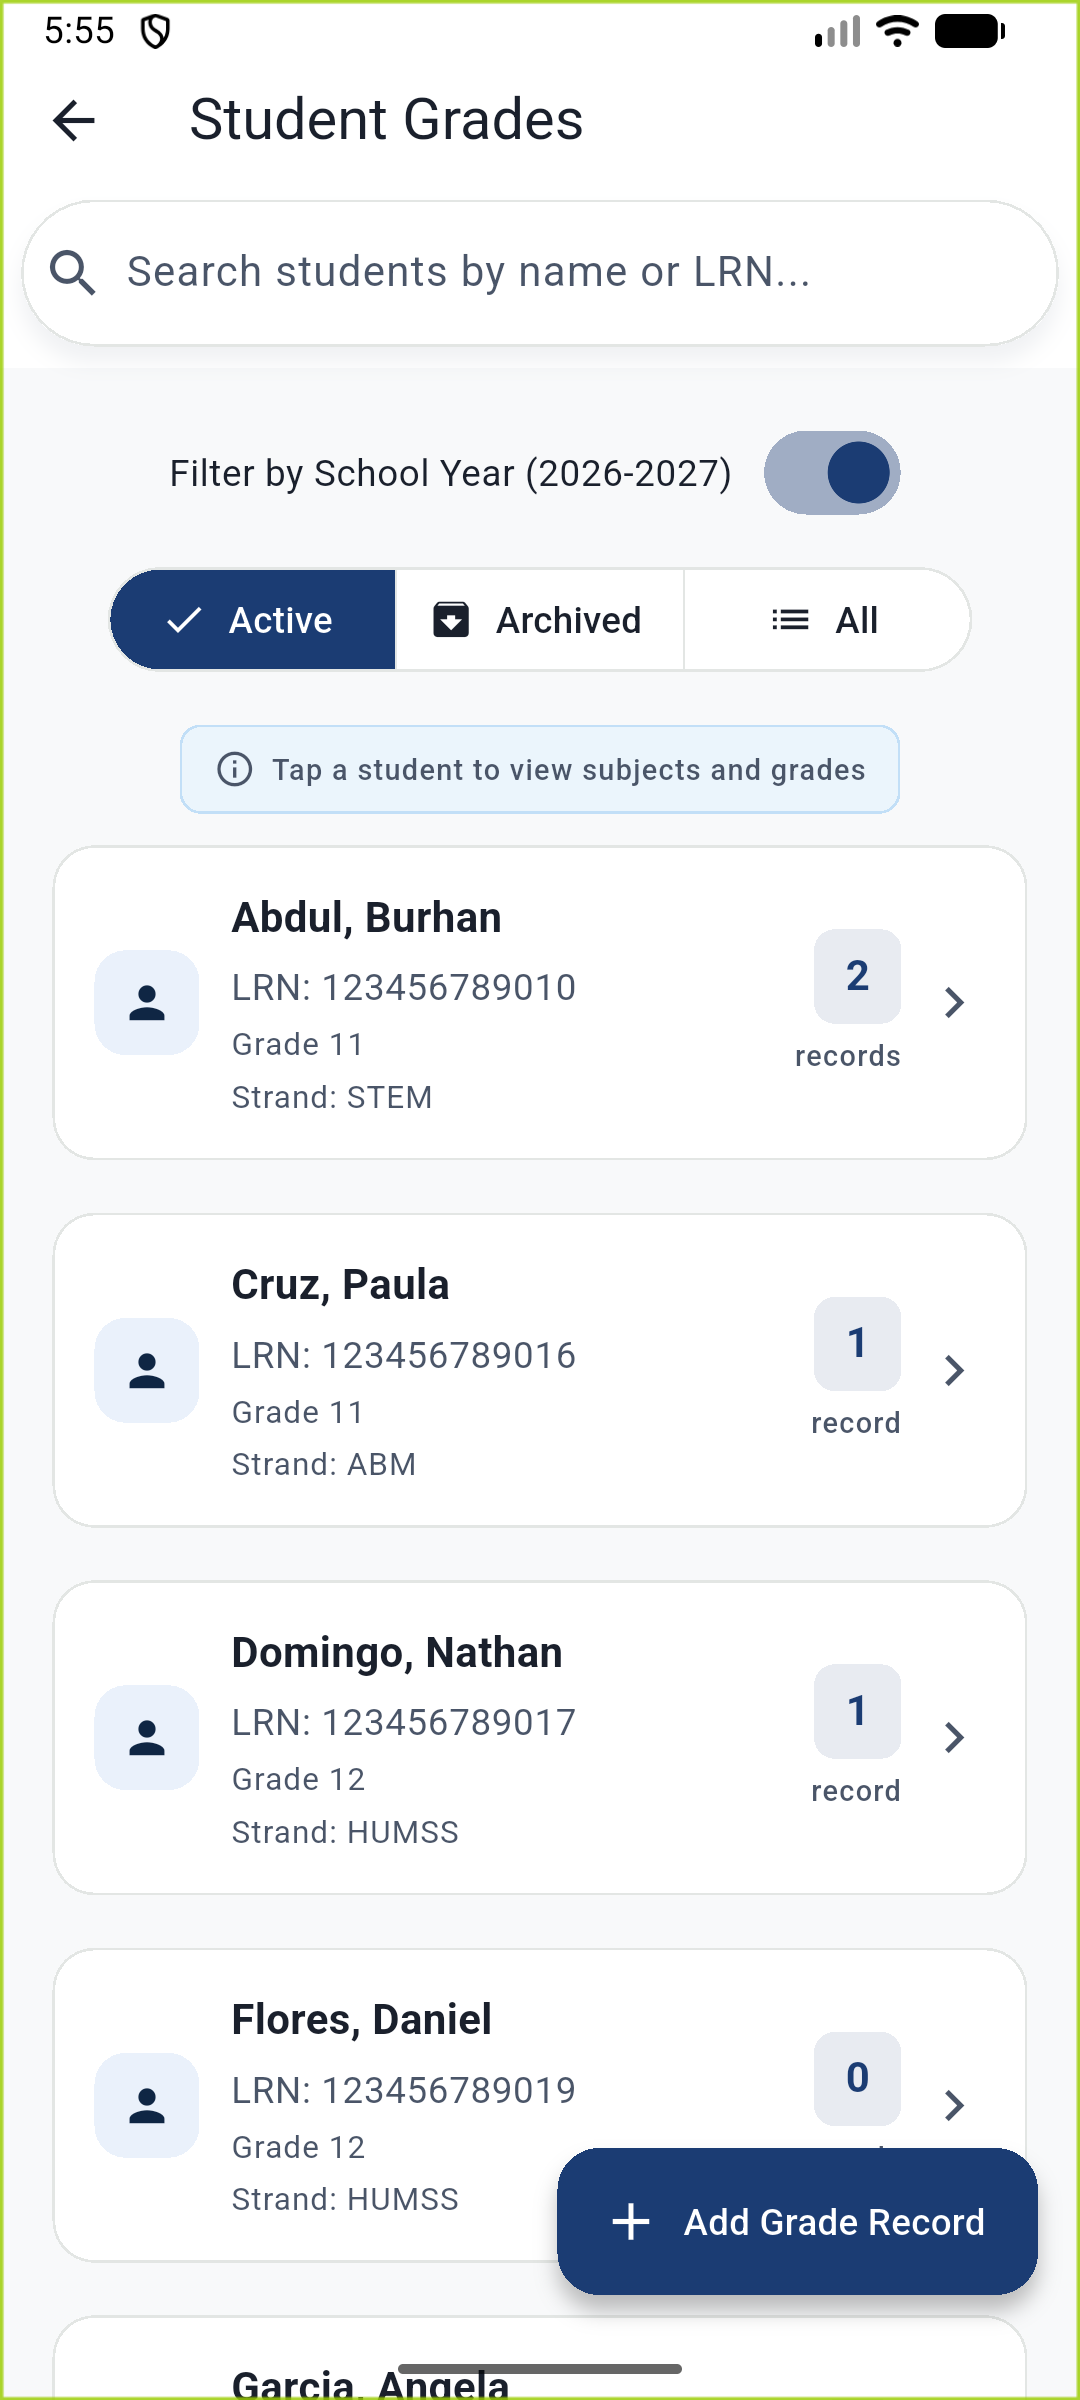Tap the Wi-Fi status icon
Screen dimensions: 1080x2400
(897, 31)
